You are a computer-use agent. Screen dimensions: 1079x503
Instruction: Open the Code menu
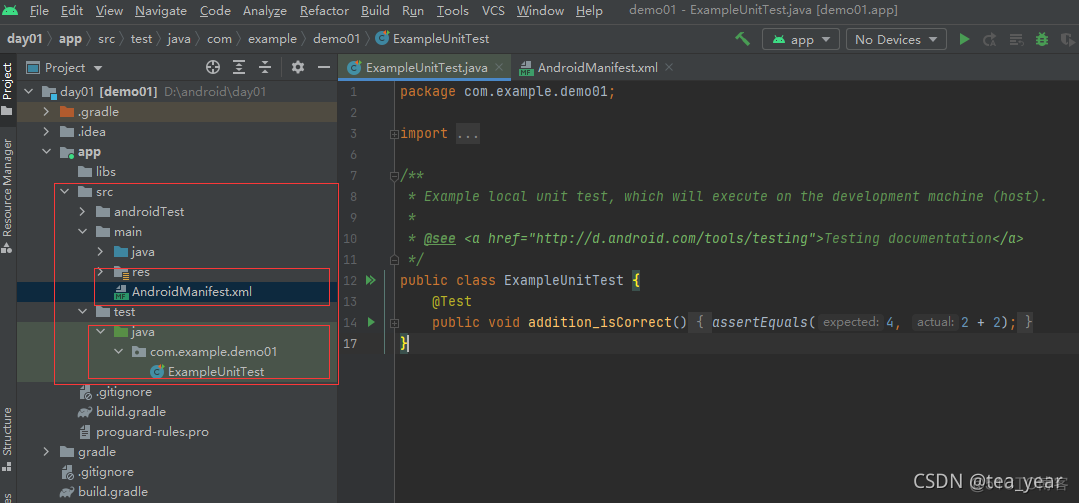click(x=215, y=11)
